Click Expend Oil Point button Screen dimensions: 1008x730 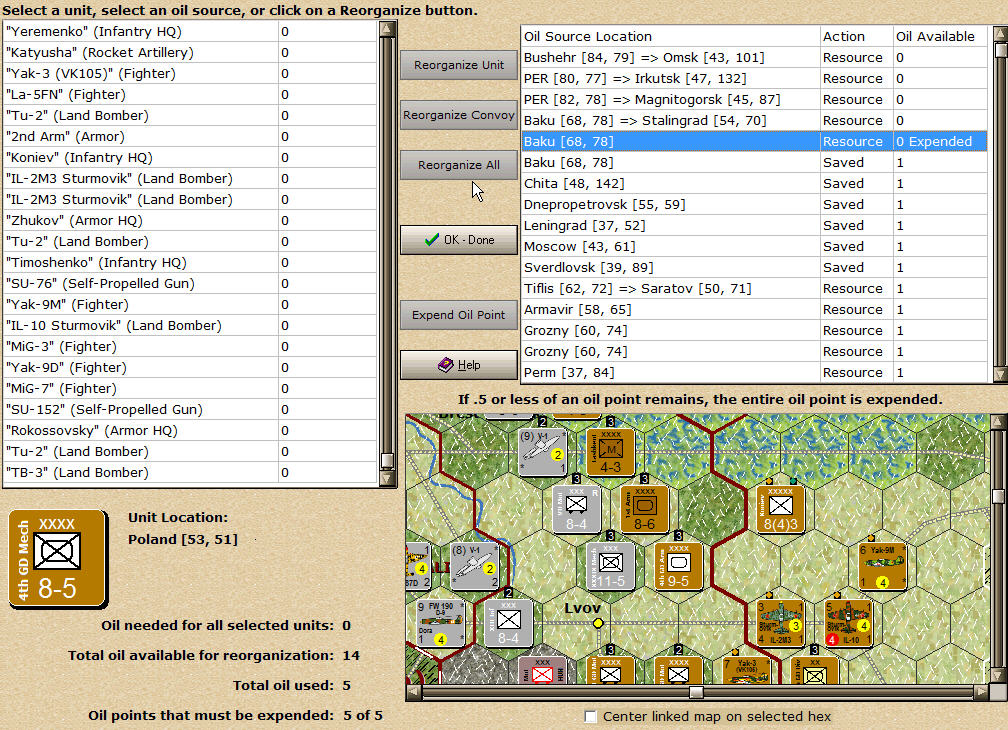click(459, 315)
